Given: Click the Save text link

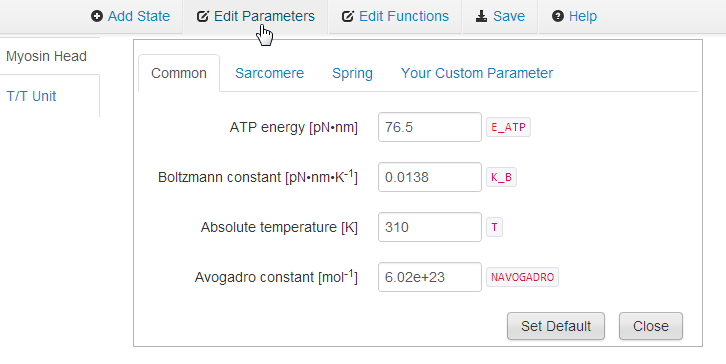Looking at the screenshot, I should point(509,16).
